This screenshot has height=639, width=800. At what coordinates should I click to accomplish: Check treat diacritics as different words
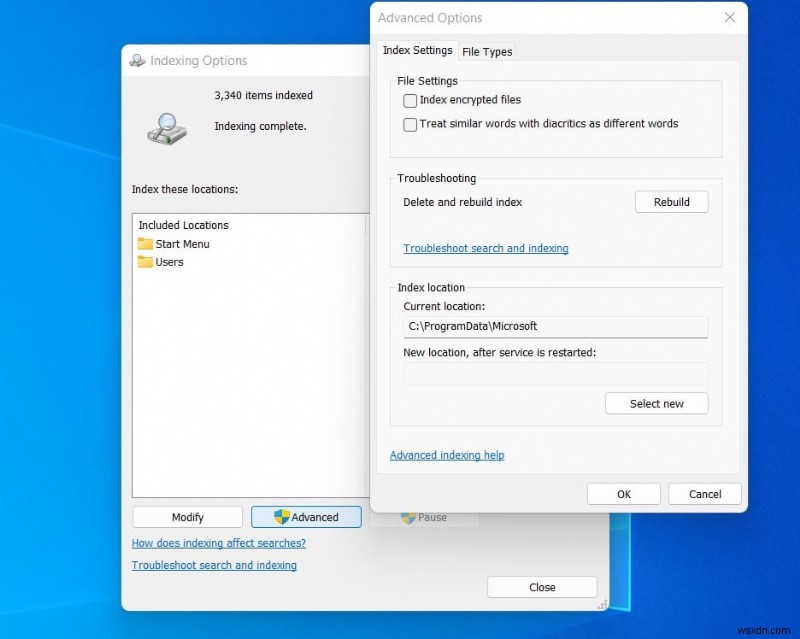point(410,124)
